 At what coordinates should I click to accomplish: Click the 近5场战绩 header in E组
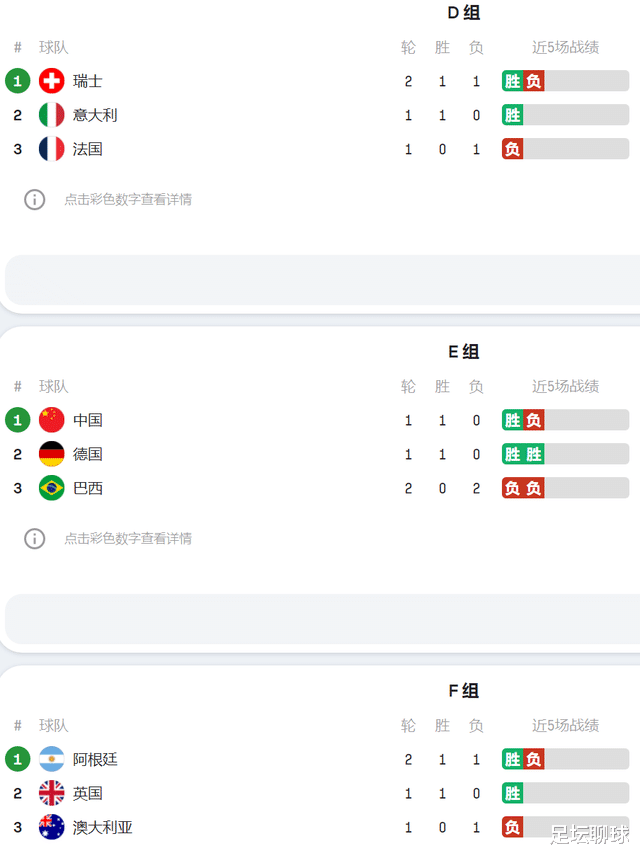(x=566, y=386)
